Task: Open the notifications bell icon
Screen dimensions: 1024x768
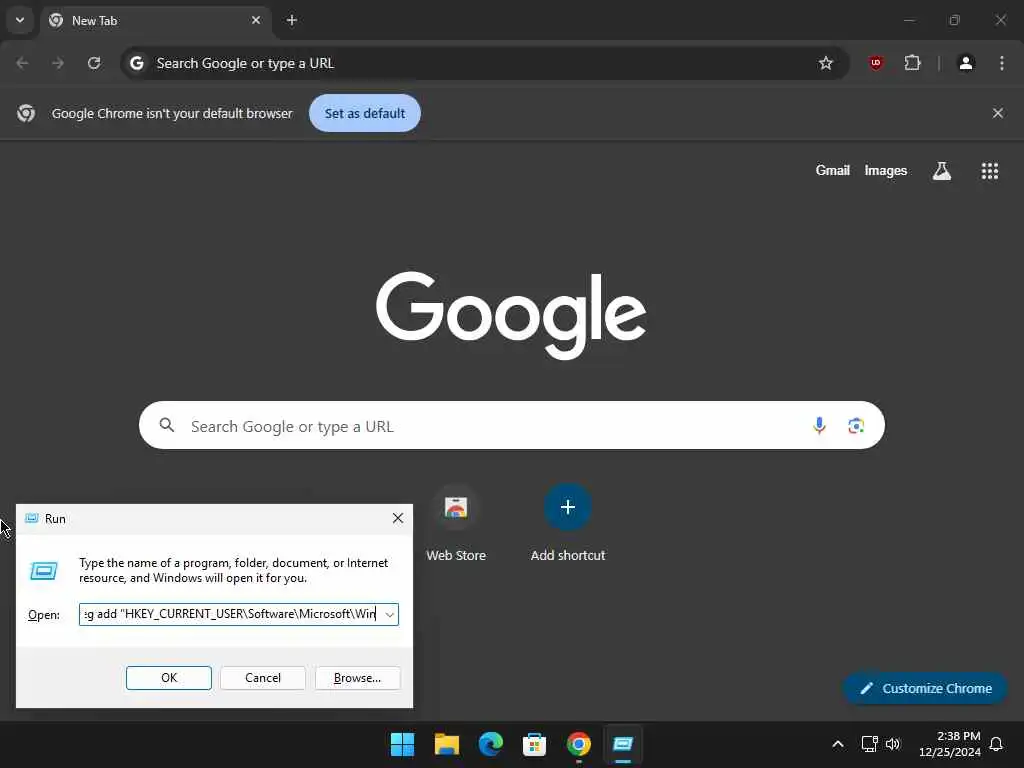Action: point(996,744)
